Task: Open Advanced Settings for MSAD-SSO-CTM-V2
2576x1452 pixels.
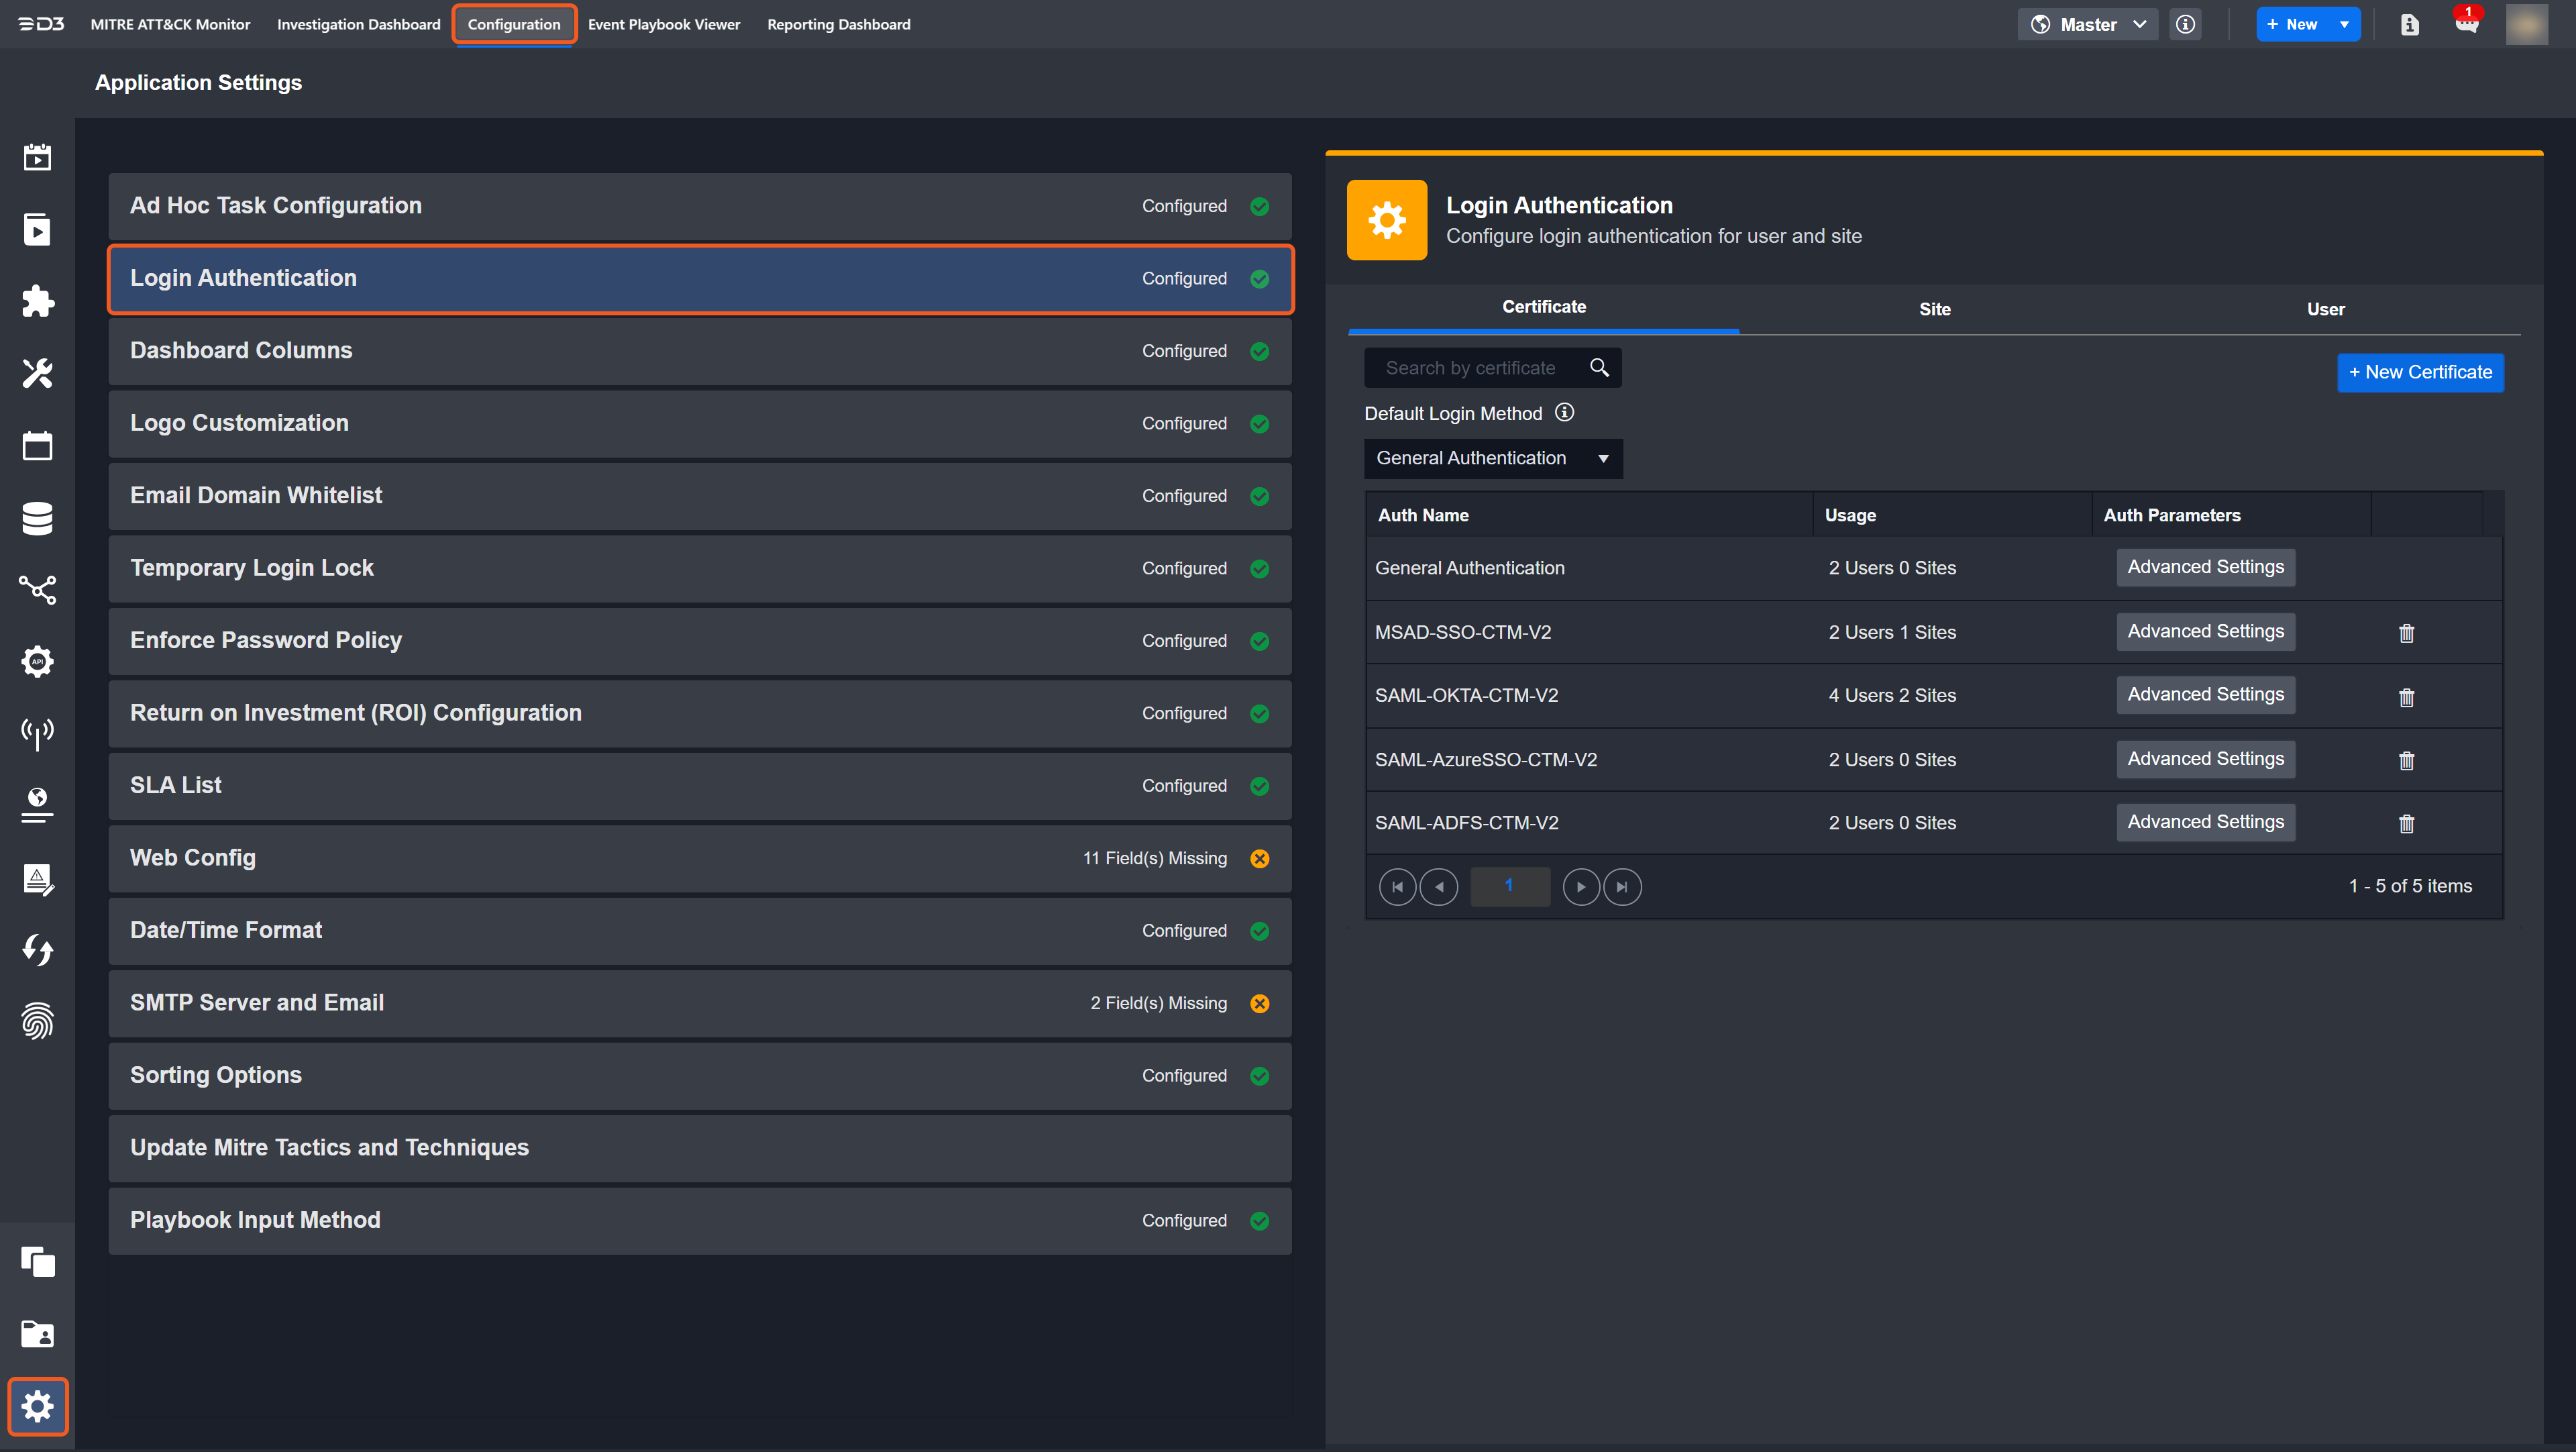Action: coord(2205,631)
